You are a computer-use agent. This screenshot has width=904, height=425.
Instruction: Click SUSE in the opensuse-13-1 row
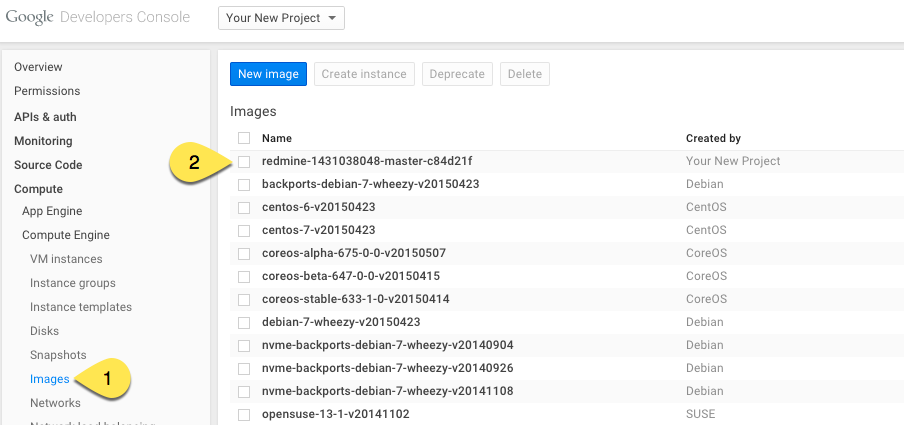(700, 414)
